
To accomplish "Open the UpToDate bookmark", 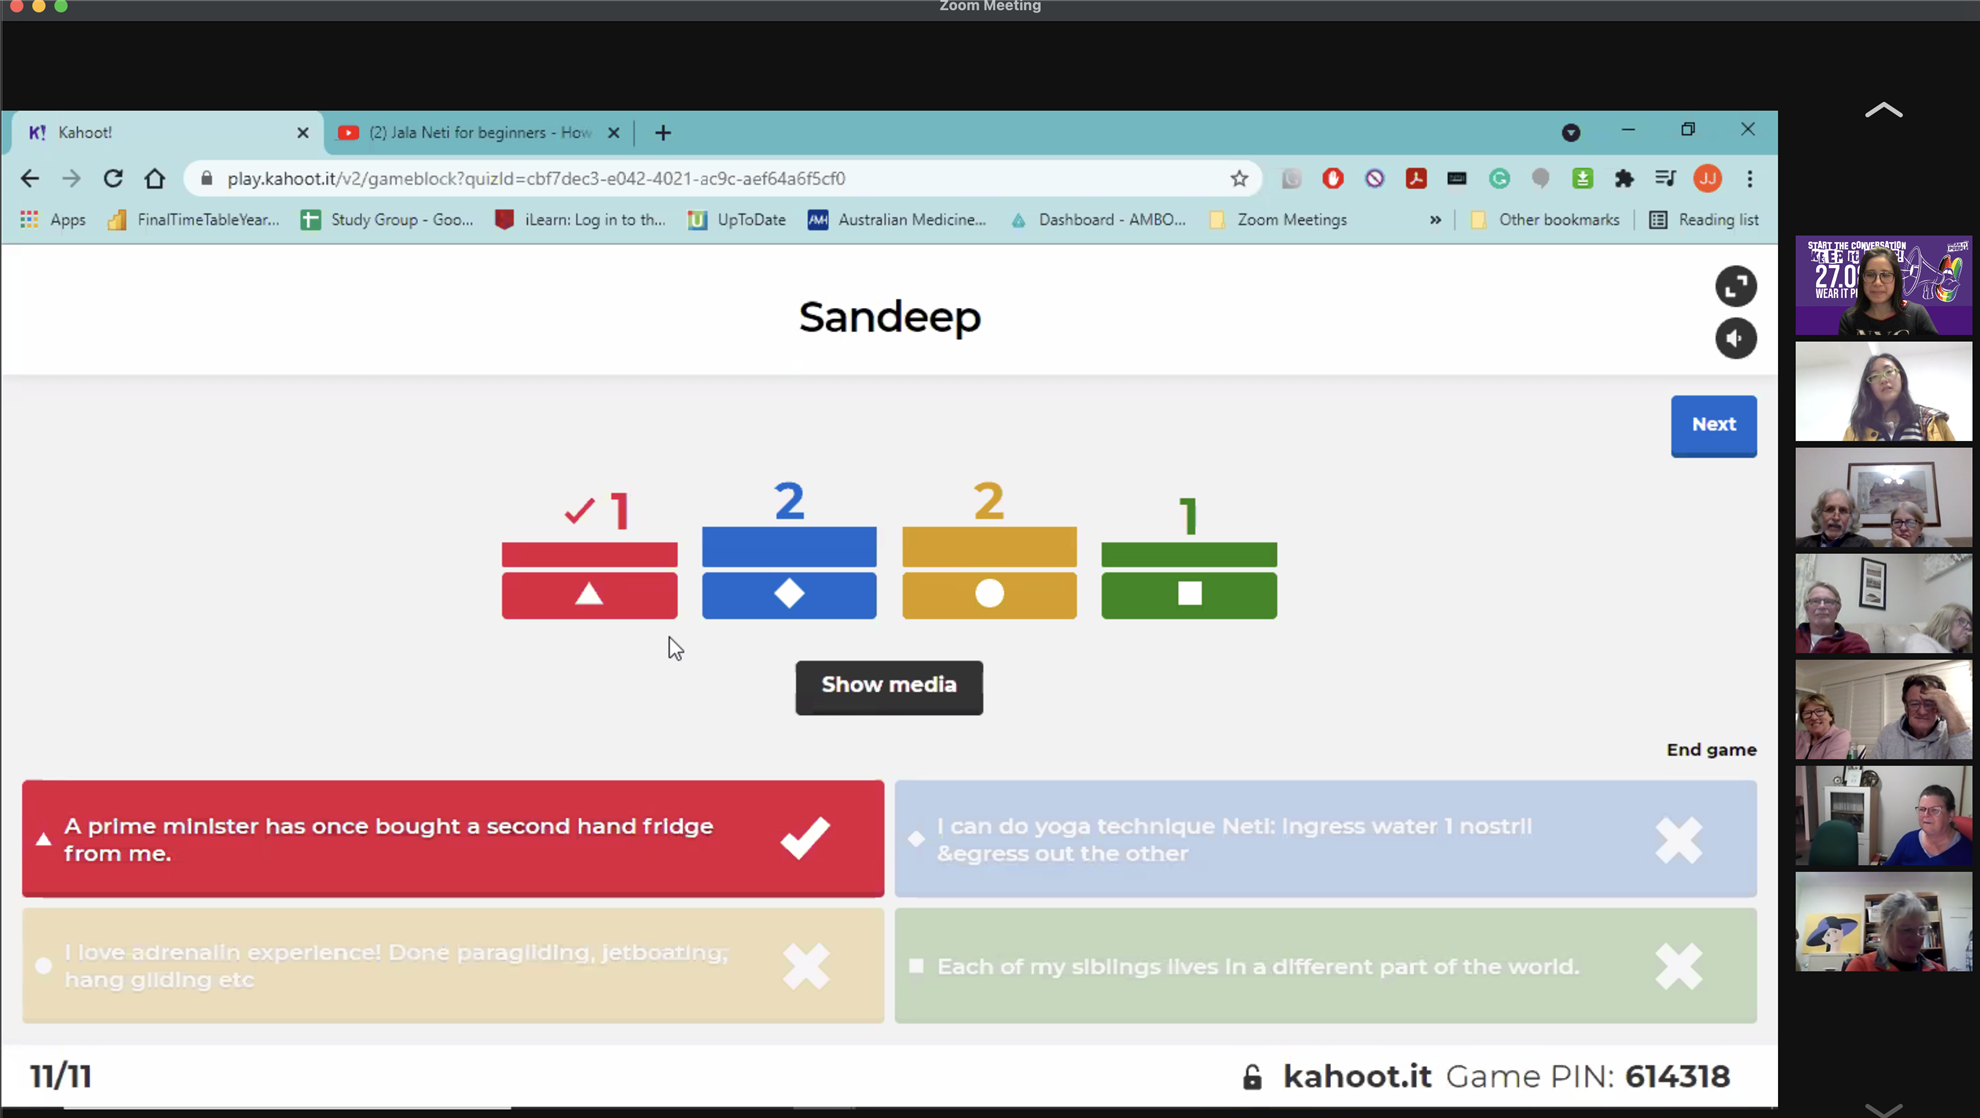I will coord(737,220).
